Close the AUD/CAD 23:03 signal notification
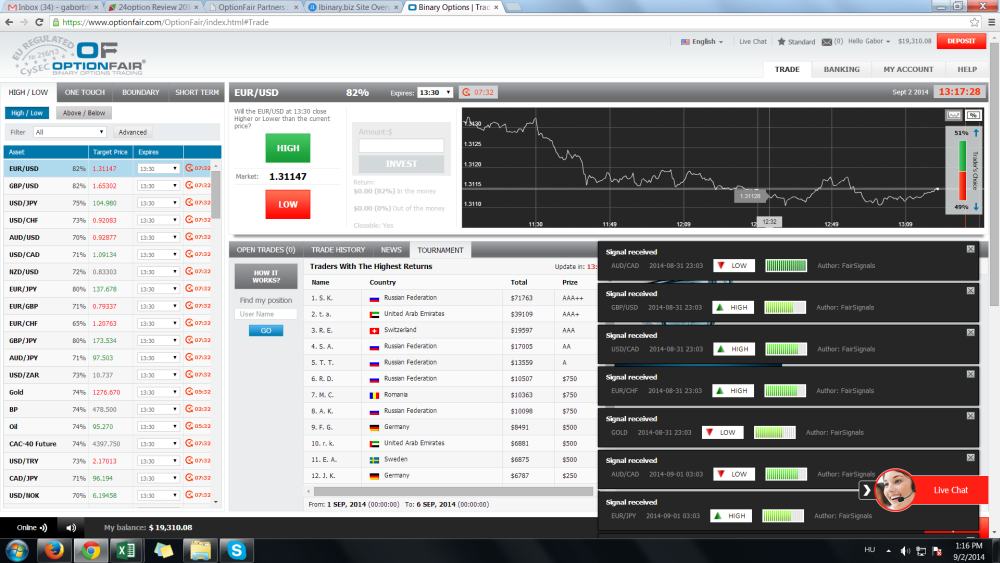The image size is (1000, 563). [x=970, y=249]
